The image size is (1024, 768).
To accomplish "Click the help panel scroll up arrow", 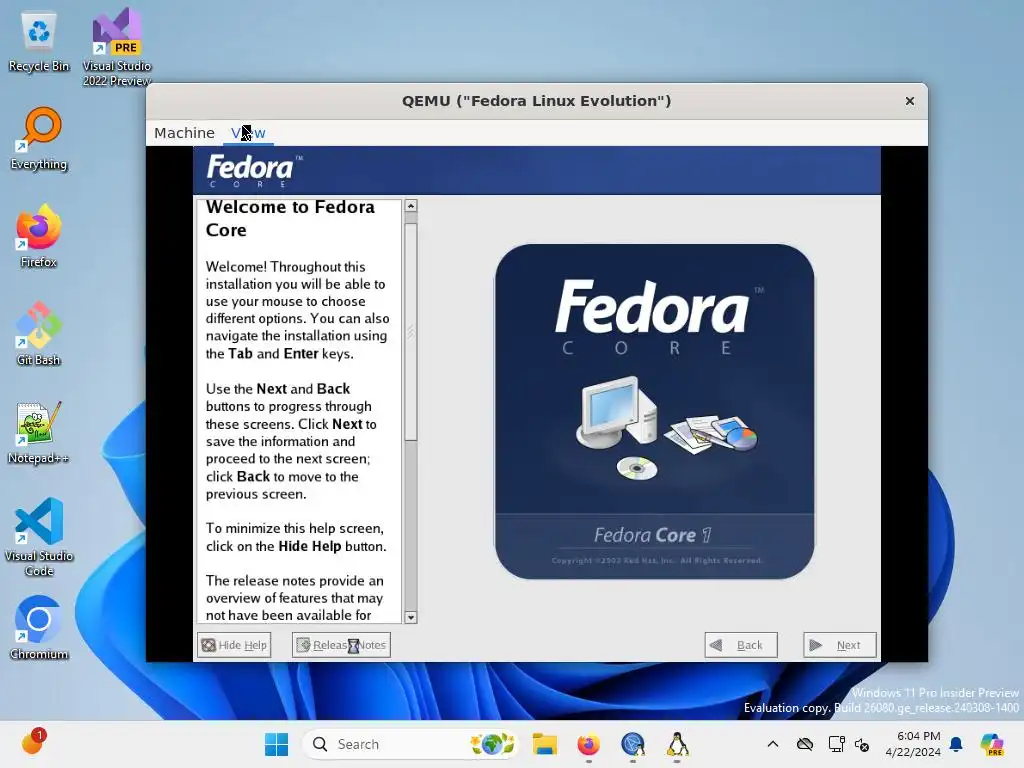I will (411, 206).
